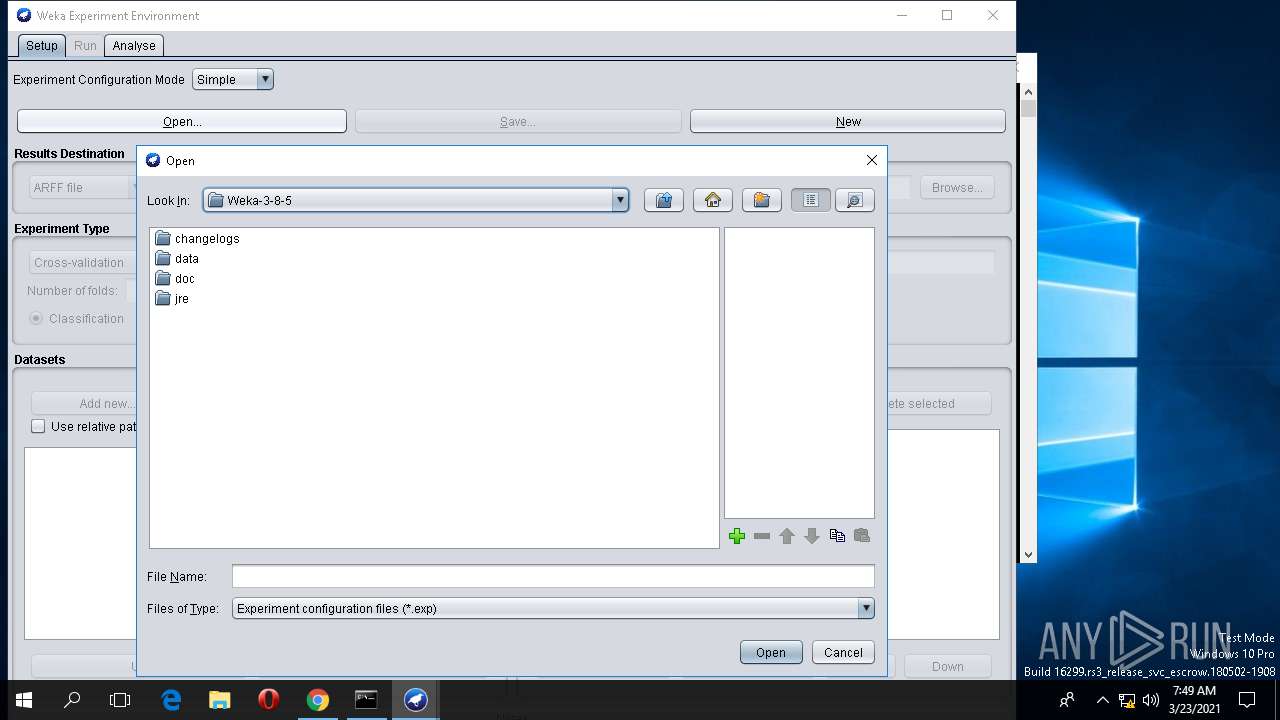Open Task View on taskbar
This screenshot has width=1280, height=720.
(120, 700)
